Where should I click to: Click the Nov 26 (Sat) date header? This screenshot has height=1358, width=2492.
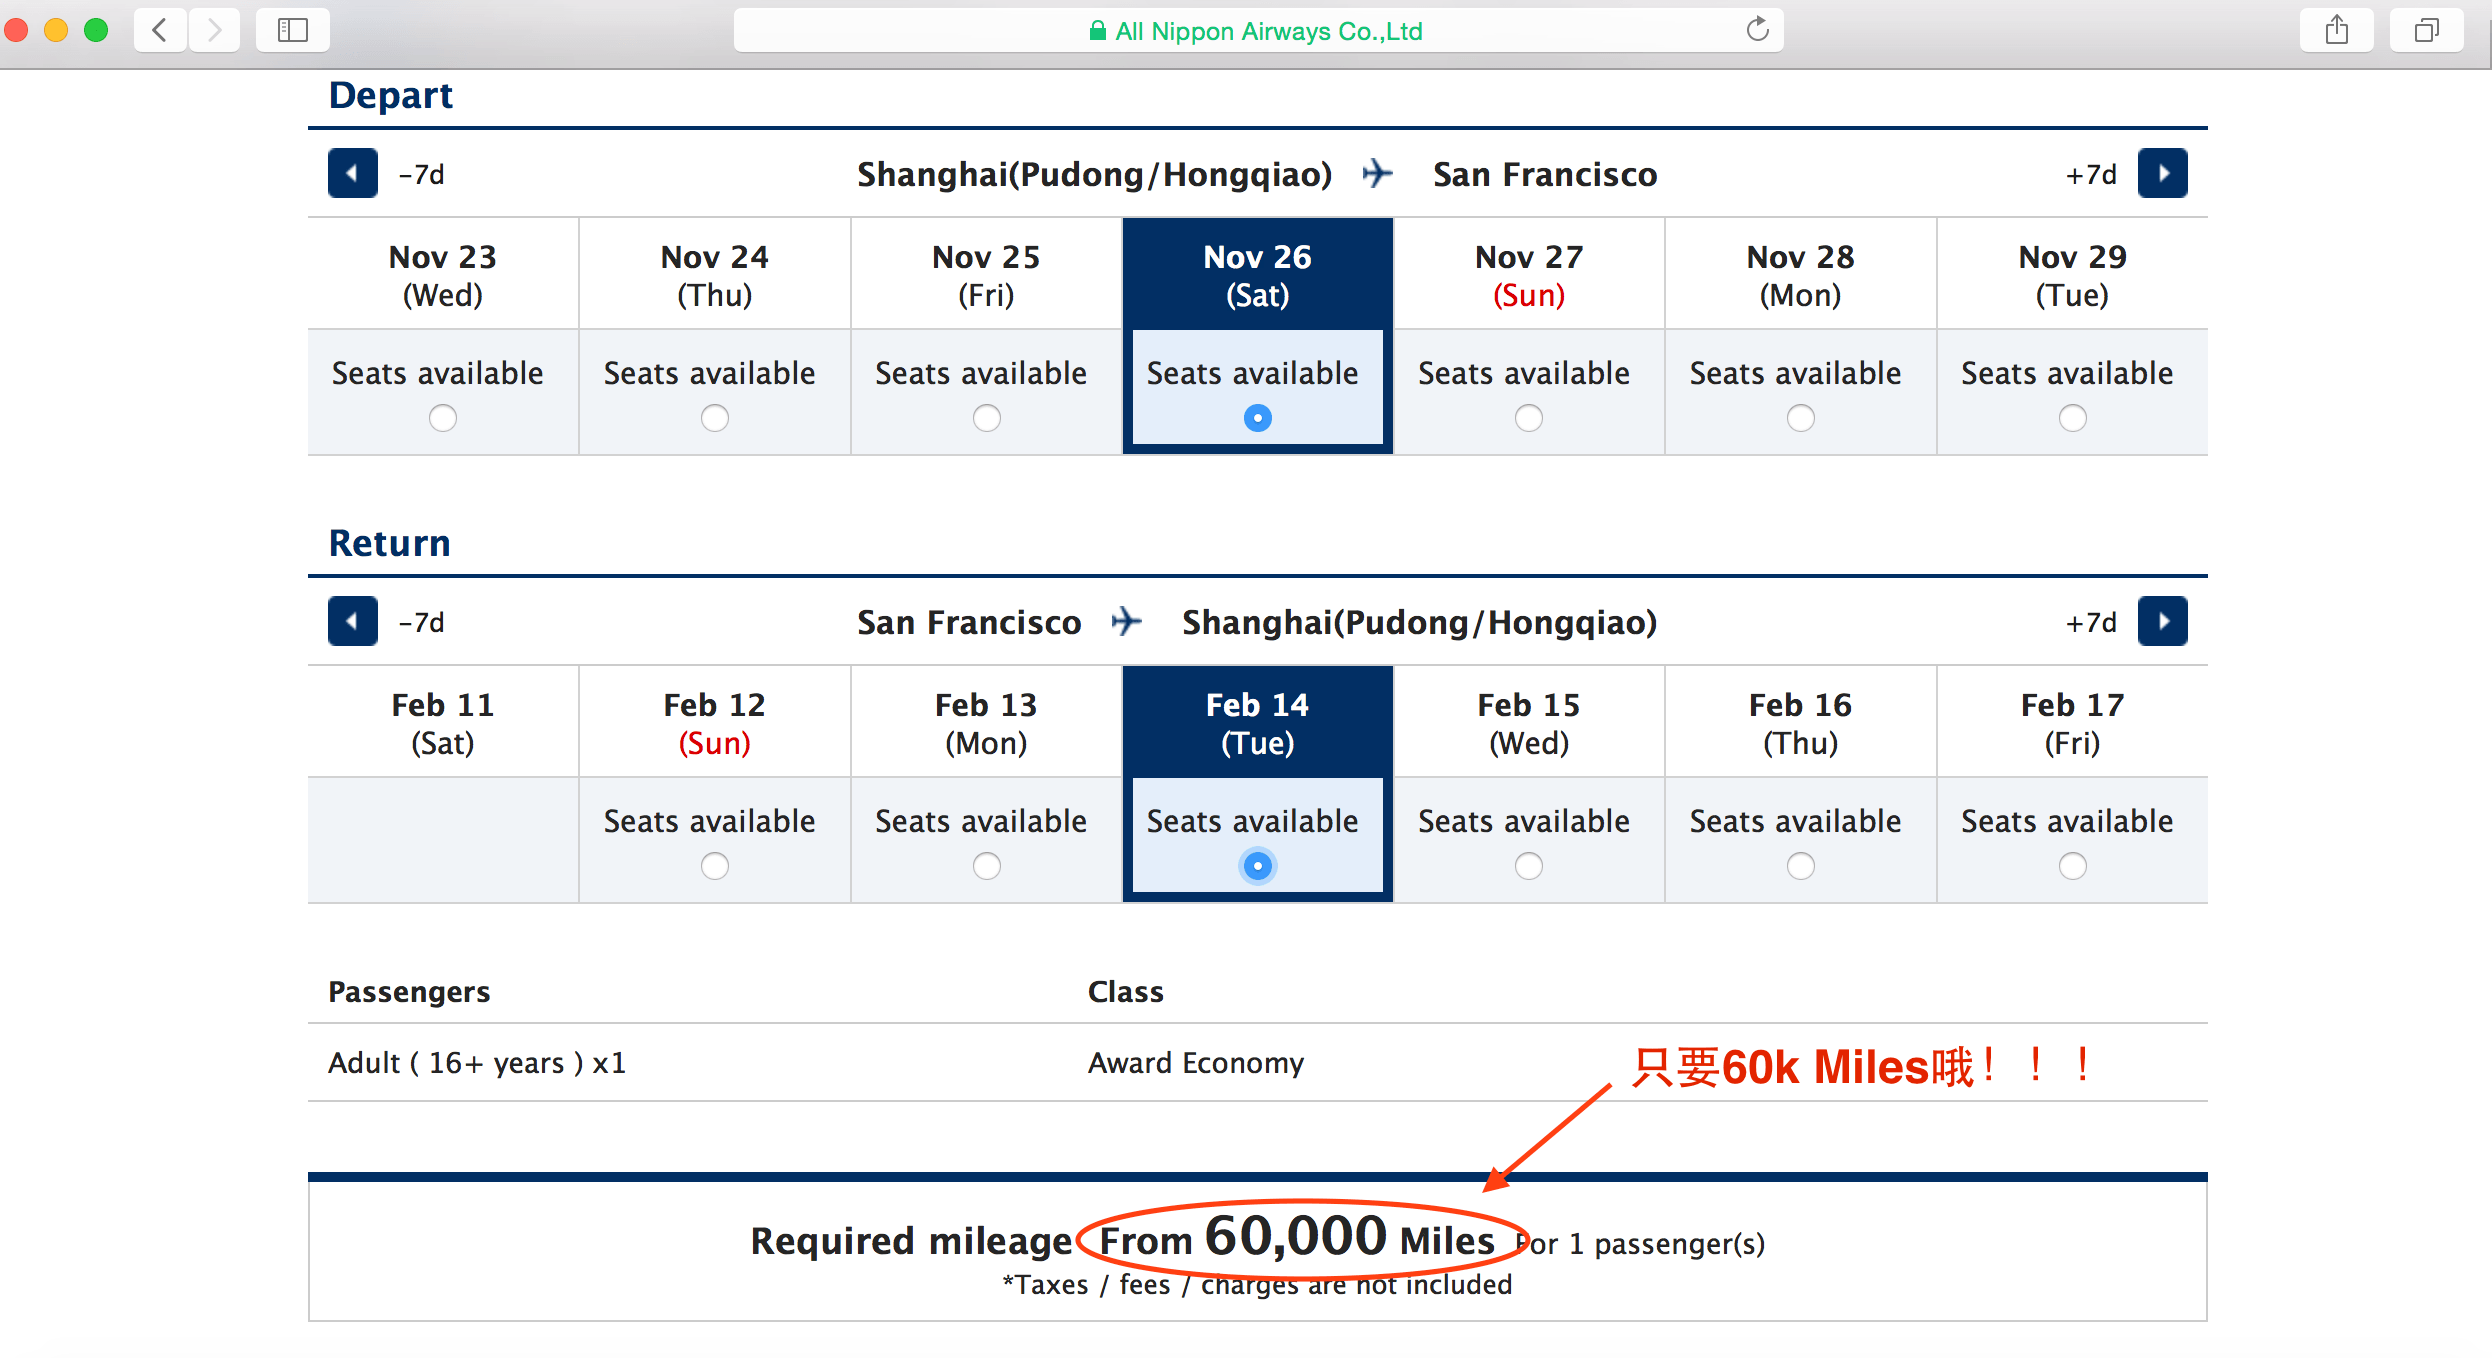coord(1258,275)
